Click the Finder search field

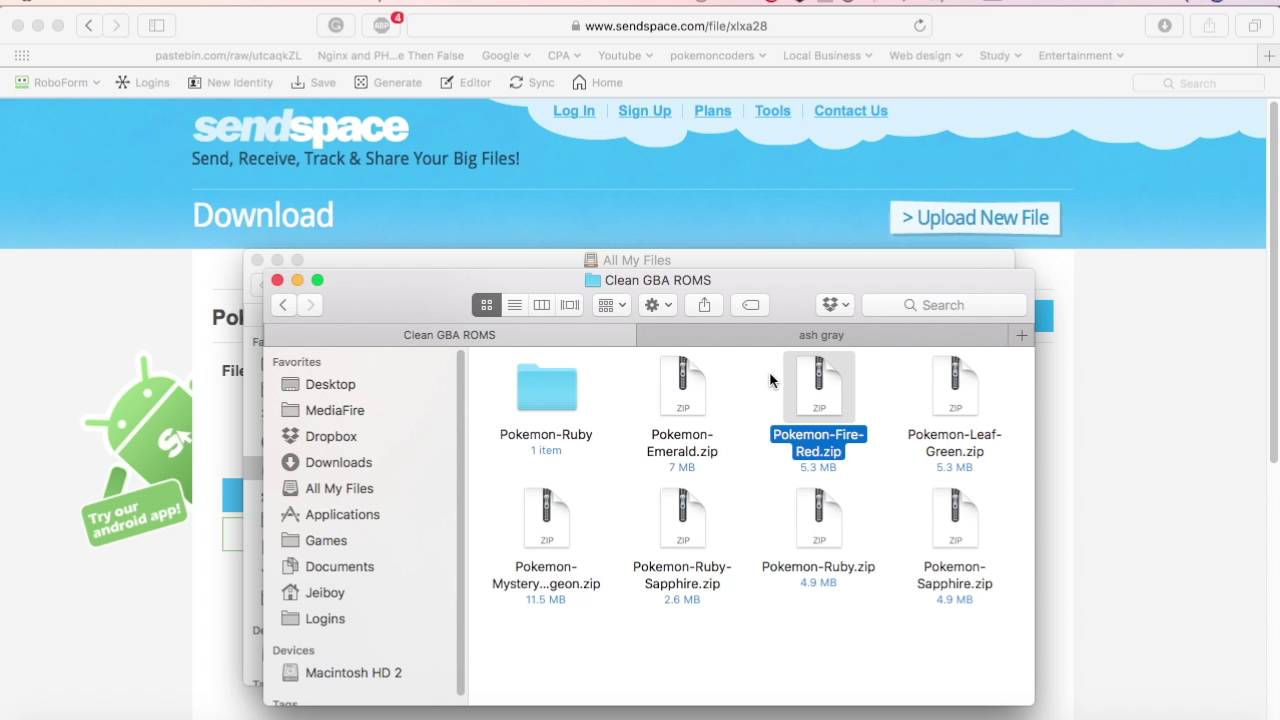pos(944,305)
